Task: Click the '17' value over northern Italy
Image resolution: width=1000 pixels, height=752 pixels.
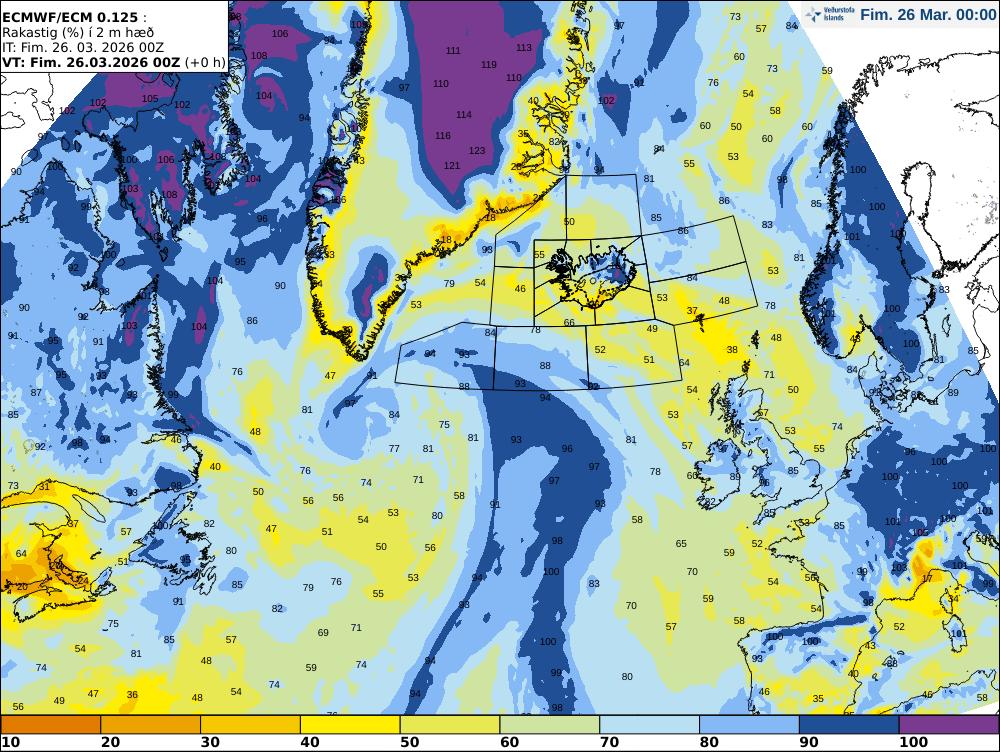Action: [927, 579]
